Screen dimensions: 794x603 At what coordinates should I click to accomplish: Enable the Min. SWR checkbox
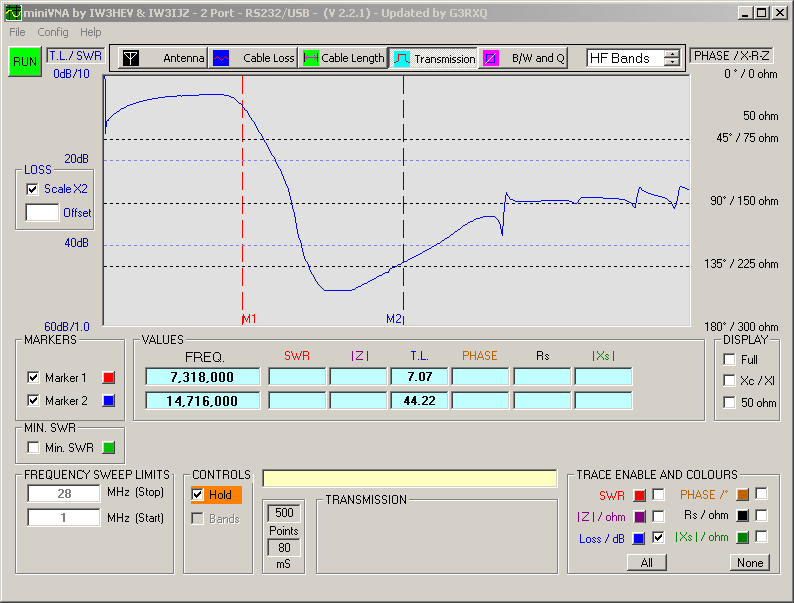(33, 448)
